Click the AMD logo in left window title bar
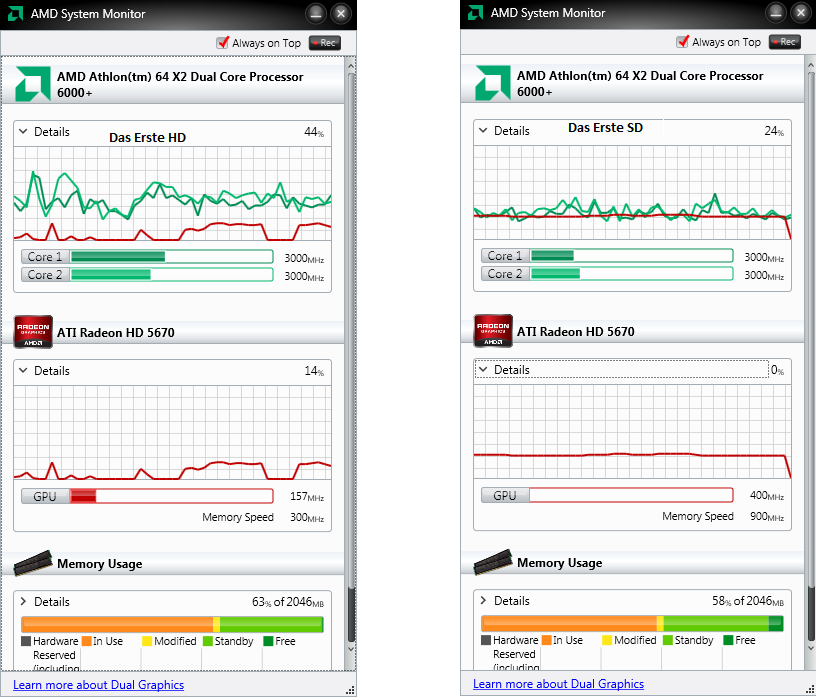This screenshot has height=697, width=816. 15,14
